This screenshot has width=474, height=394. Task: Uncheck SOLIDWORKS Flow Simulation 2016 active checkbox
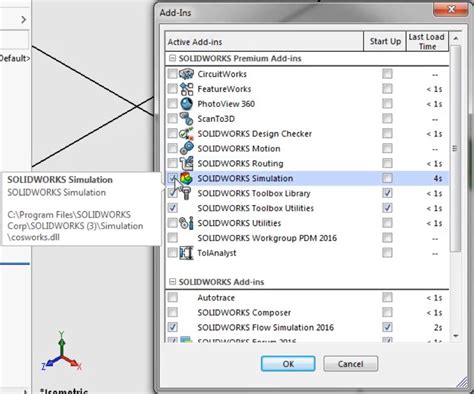pos(172,327)
